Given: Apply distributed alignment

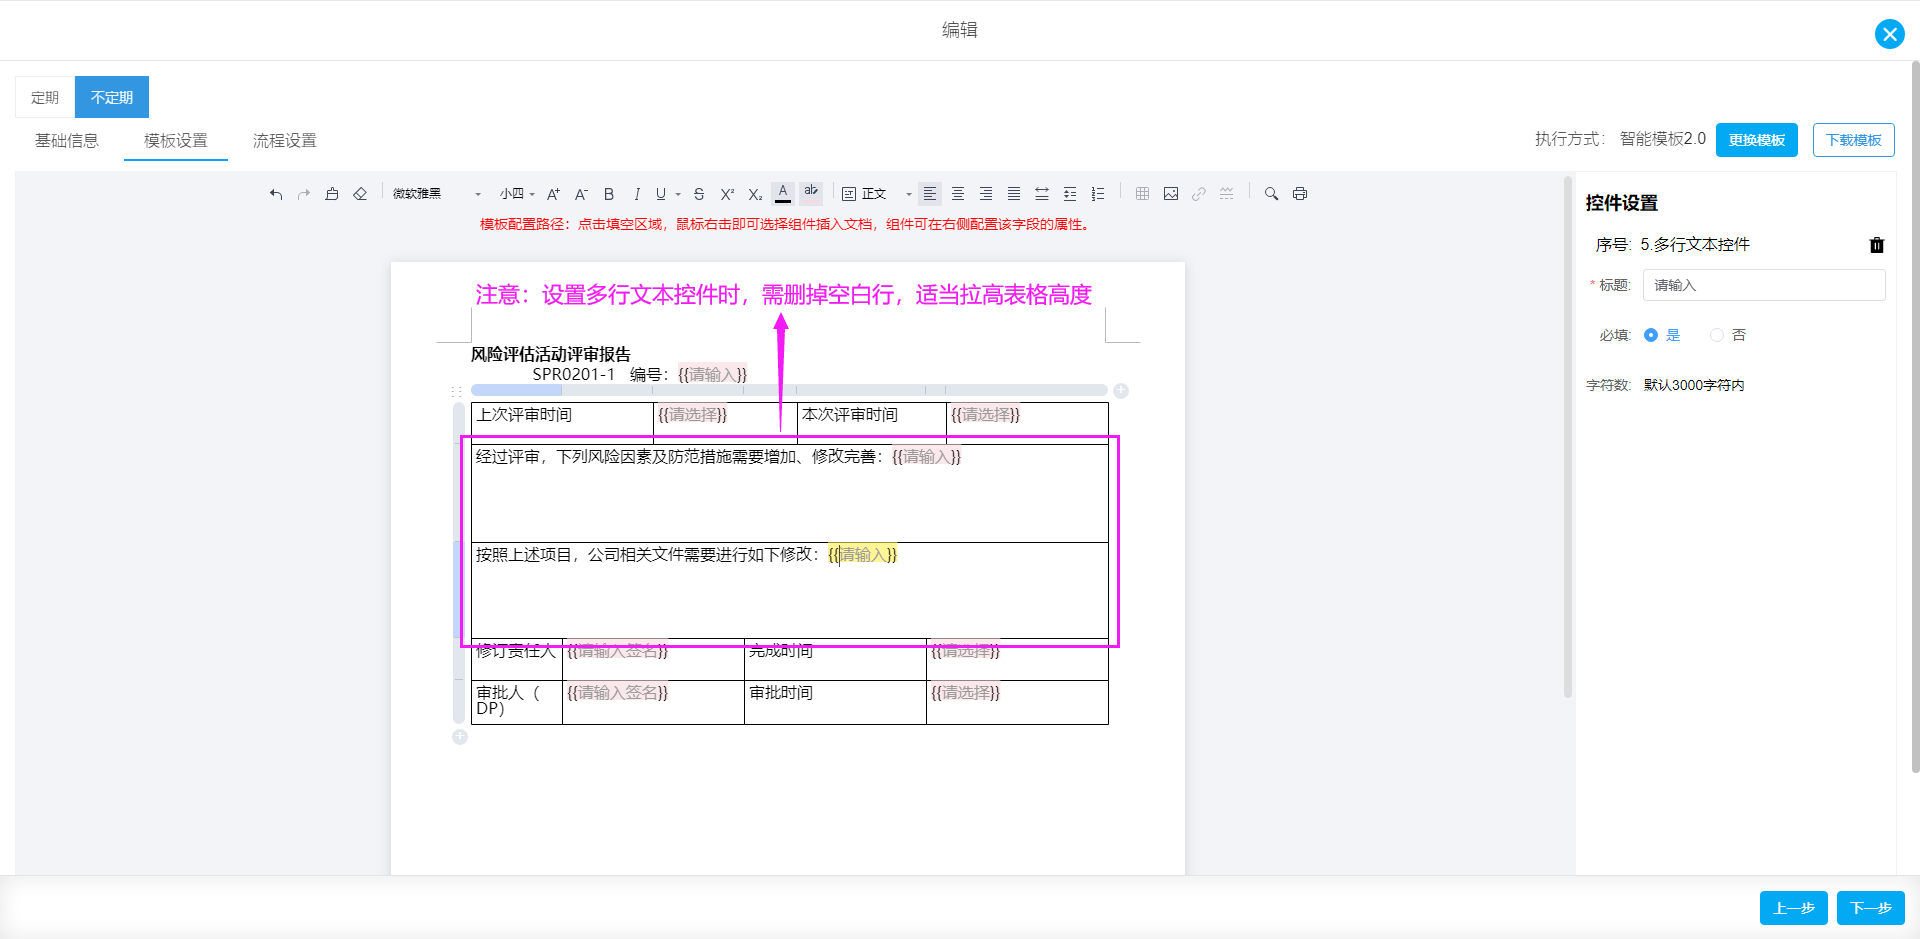Looking at the screenshot, I should point(1042,194).
